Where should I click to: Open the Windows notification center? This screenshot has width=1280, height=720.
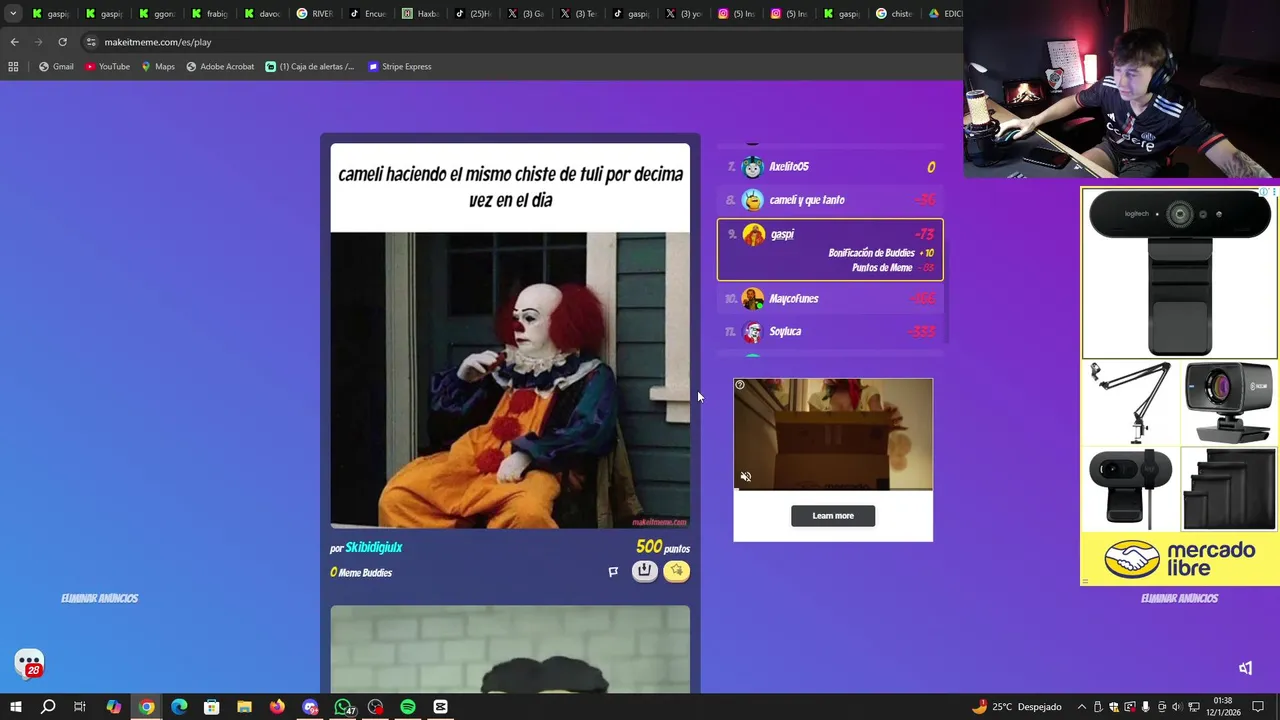1258,707
